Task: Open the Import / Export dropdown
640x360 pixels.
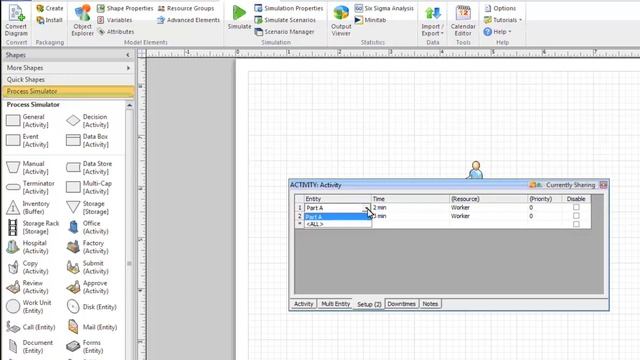Action: click(x=433, y=20)
